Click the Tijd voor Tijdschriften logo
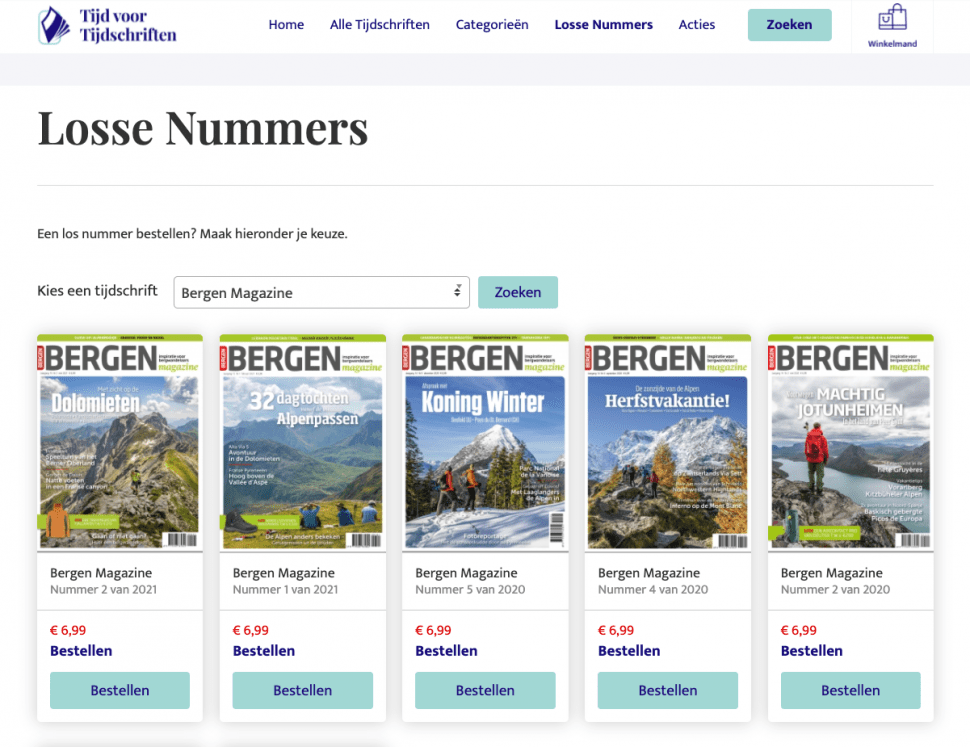This screenshot has width=970, height=747. point(107,25)
